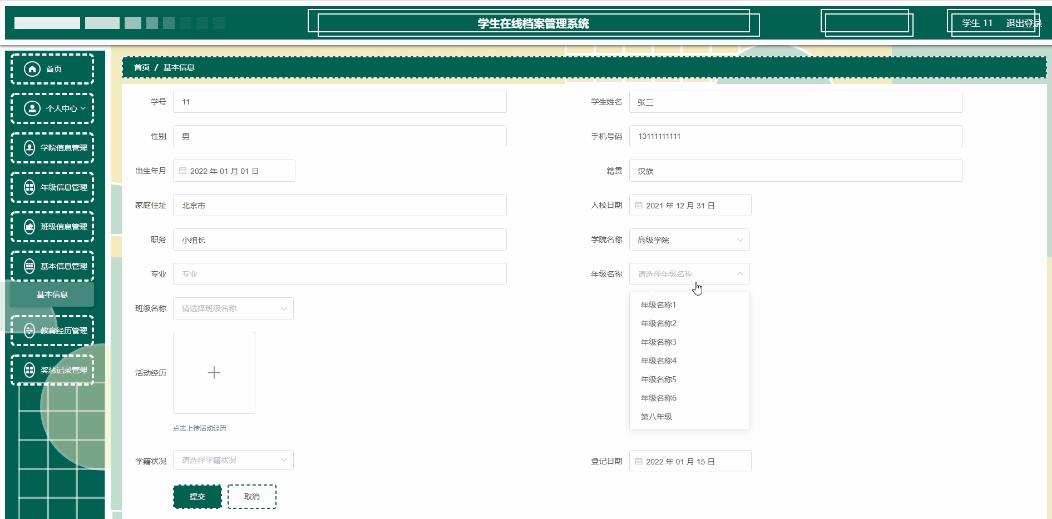Click the 手机号码 input field
This screenshot has height=519, width=1052.
pyautogui.click(x=796, y=136)
